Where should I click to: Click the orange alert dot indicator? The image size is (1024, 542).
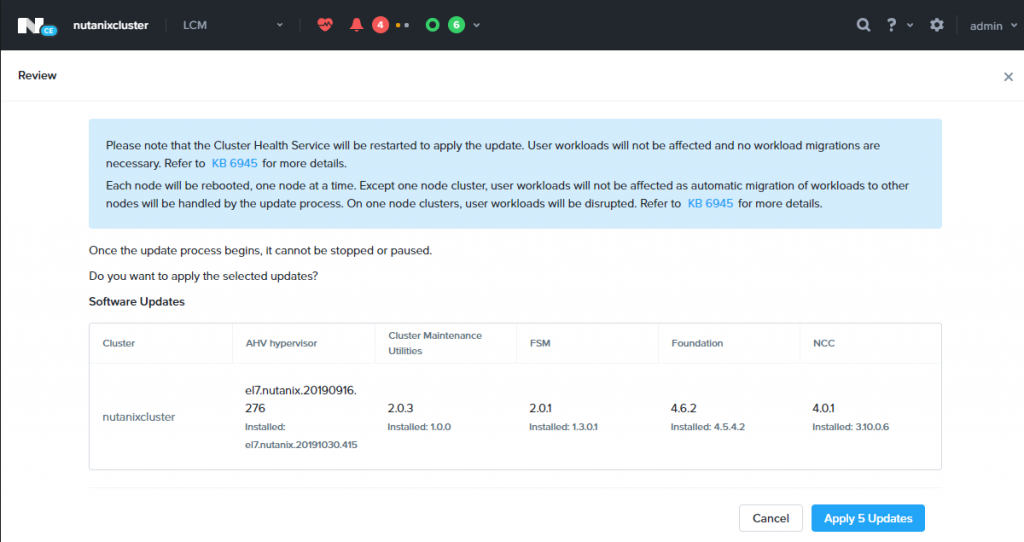(x=398, y=25)
